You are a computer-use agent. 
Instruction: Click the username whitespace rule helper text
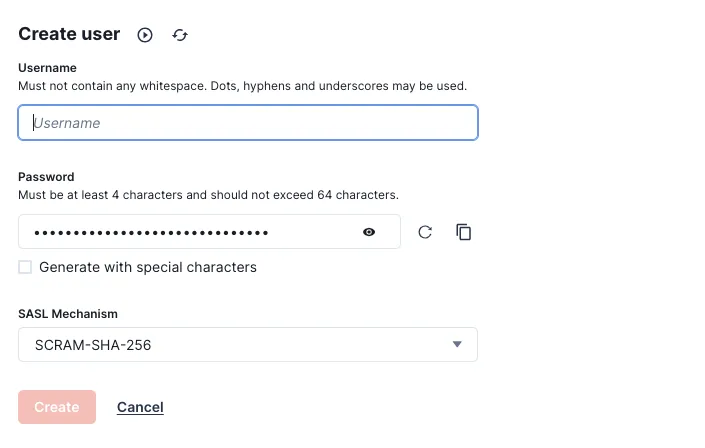click(x=242, y=86)
